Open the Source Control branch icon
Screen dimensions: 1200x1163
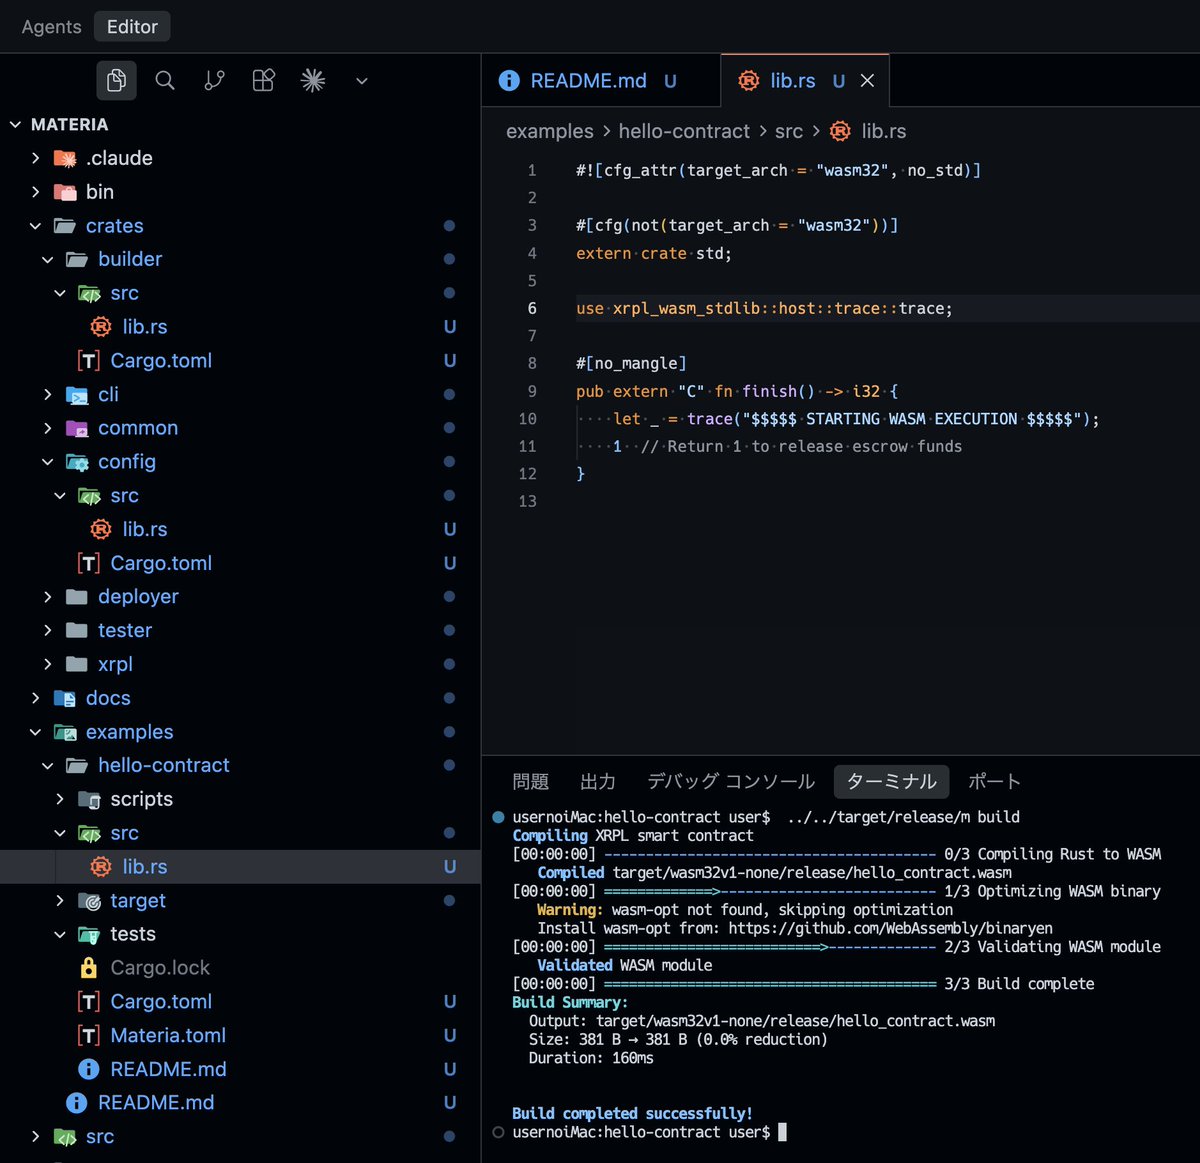click(214, 80)
